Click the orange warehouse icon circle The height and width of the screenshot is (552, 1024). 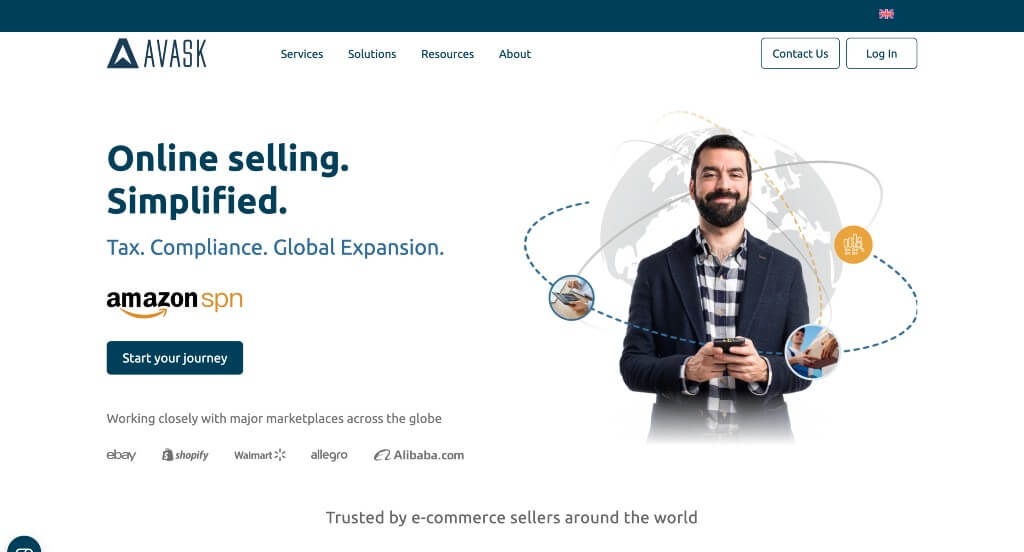pos(853,245)
